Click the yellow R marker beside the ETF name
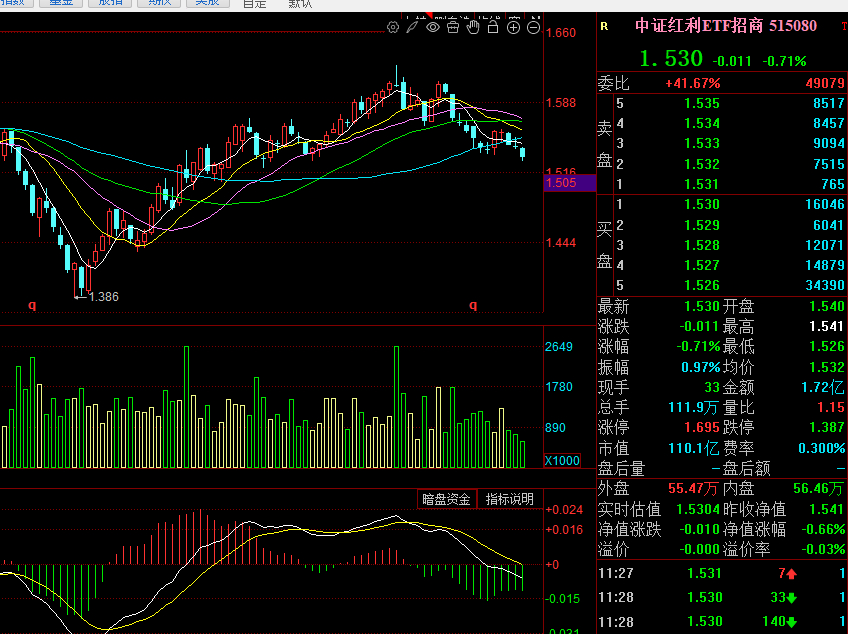 (x=605, y=27)
